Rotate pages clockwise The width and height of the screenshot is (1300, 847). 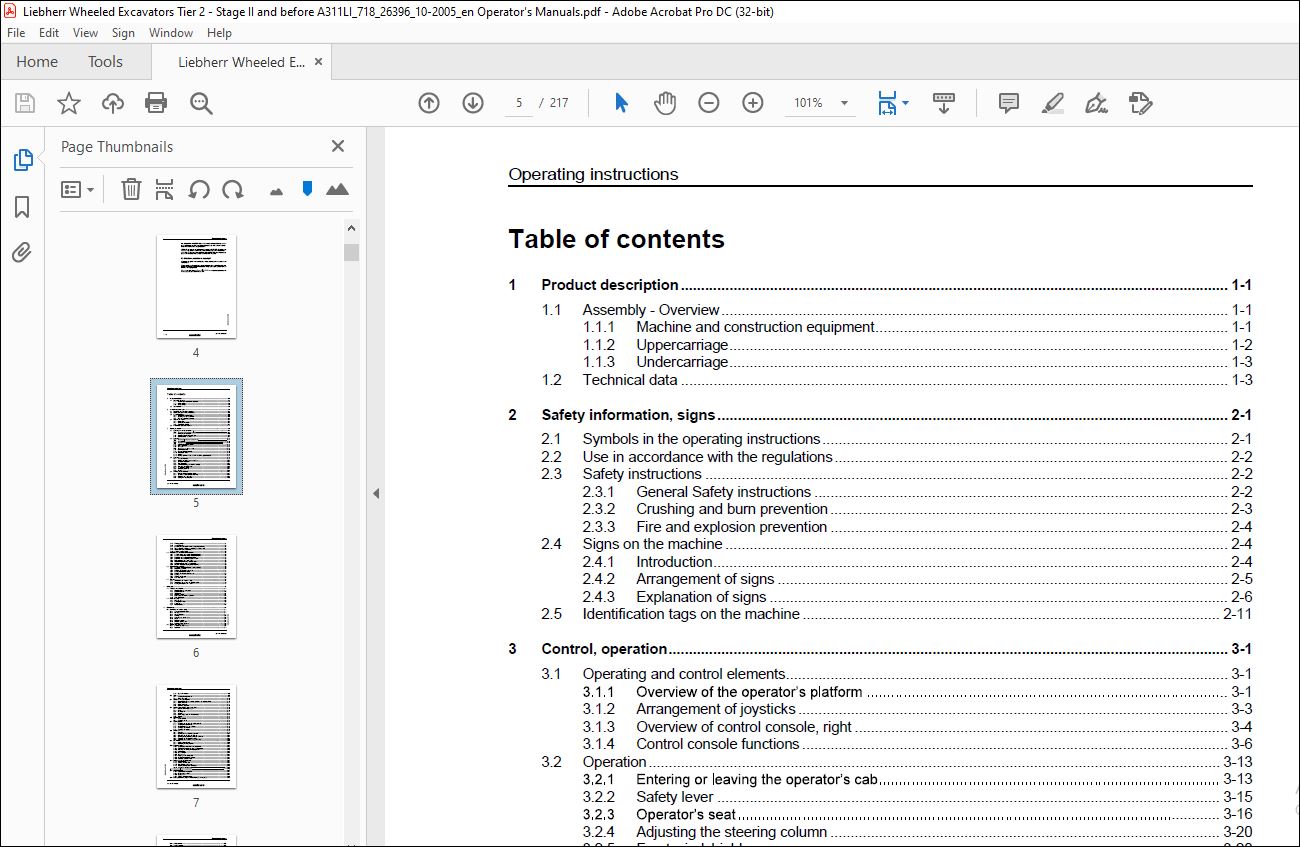(x=233, y=189)
